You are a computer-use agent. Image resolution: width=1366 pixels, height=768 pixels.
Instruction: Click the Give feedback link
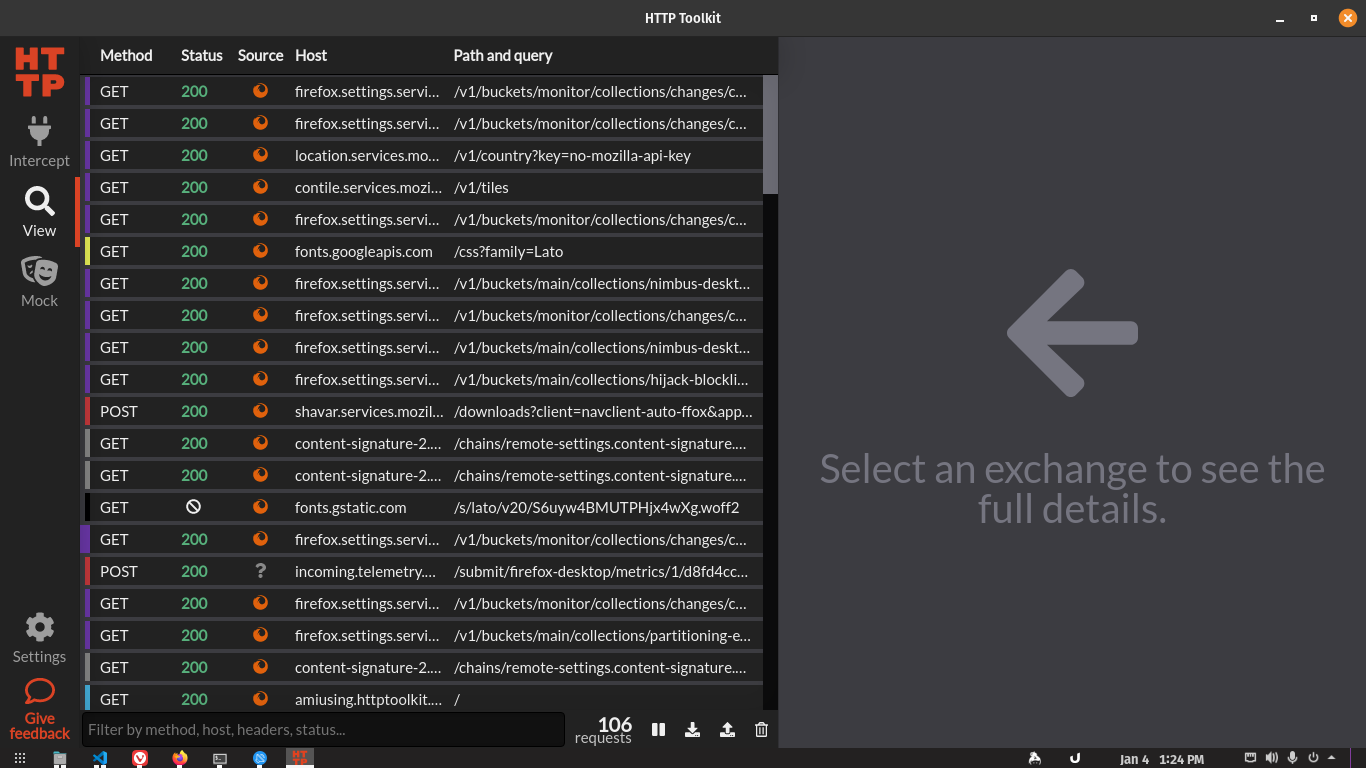point(39,708)
